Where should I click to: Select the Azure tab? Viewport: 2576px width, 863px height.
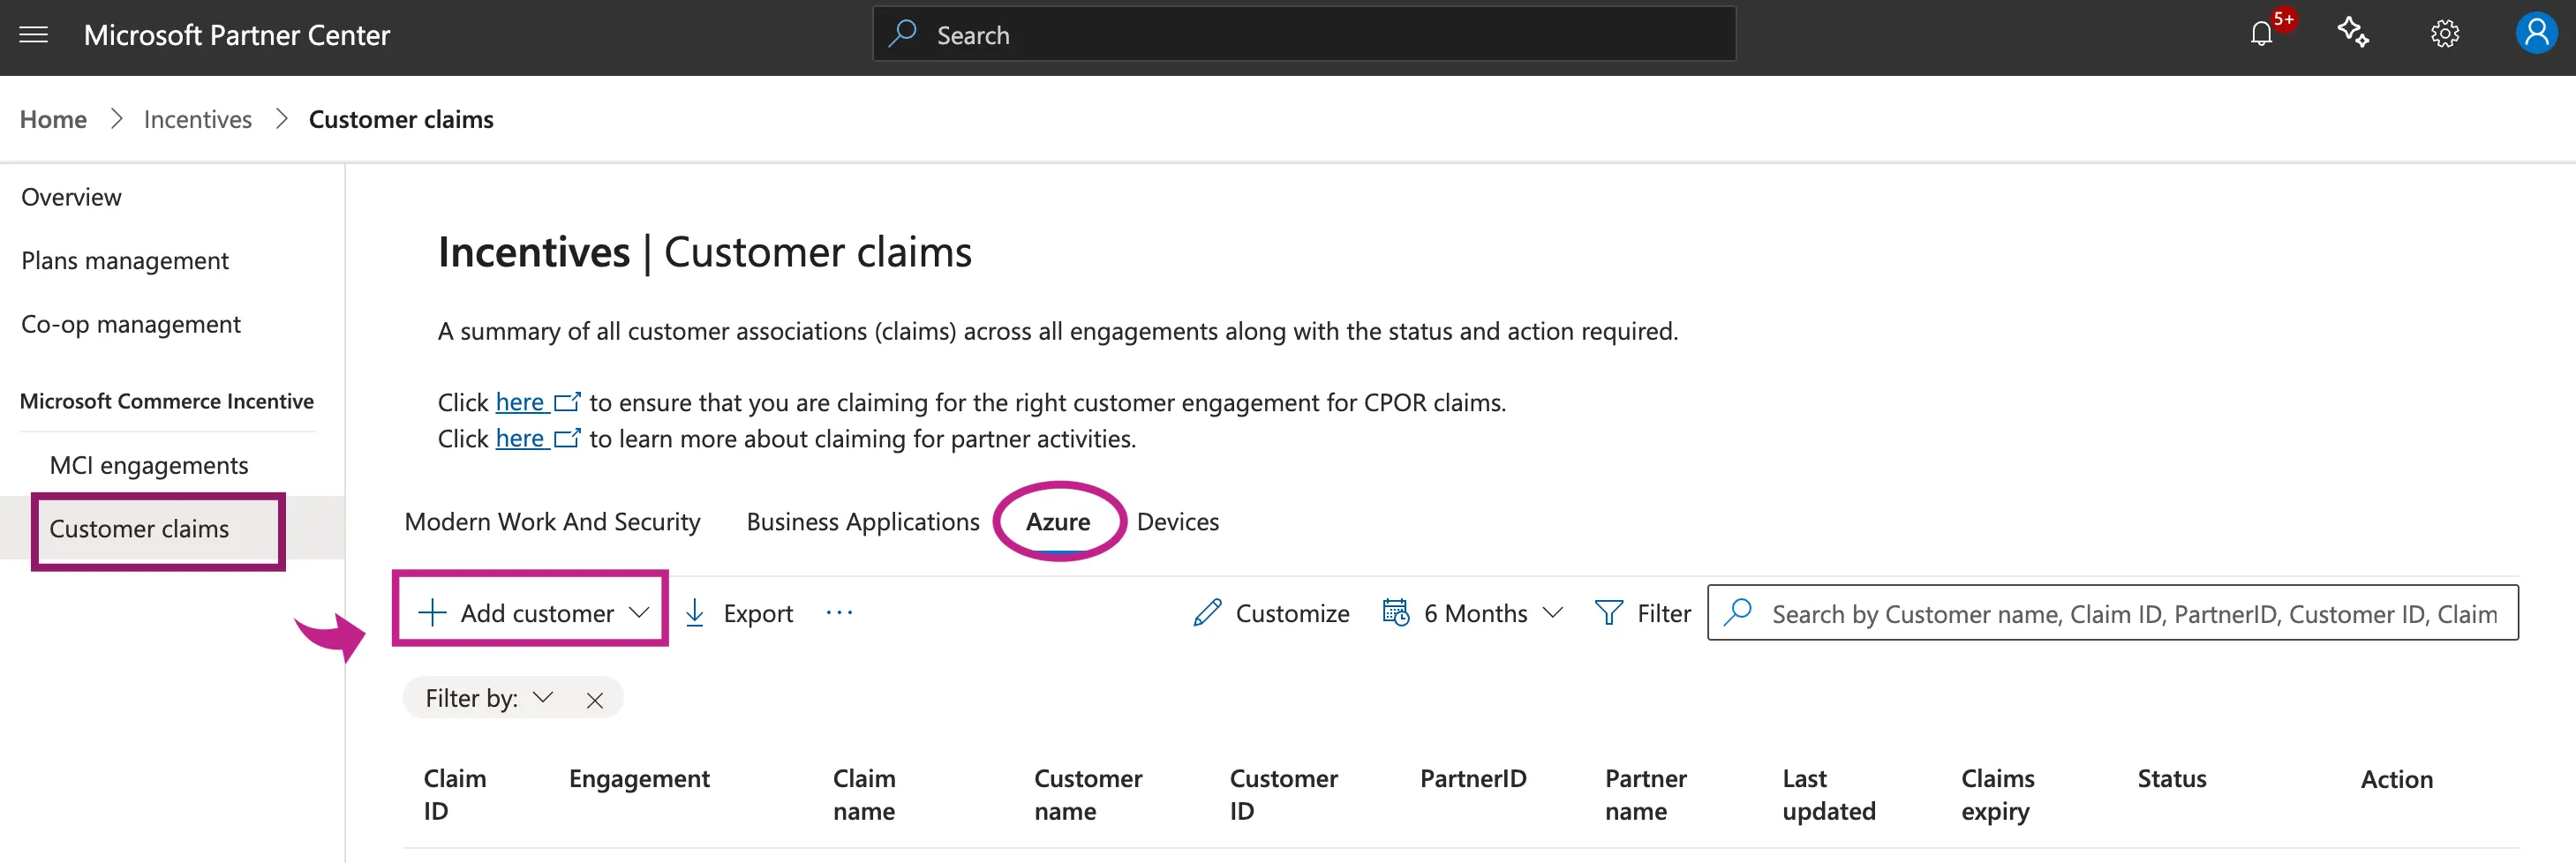(1058, 522)
